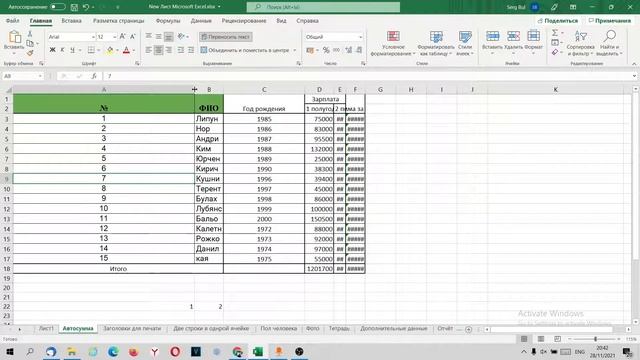Toggle middle vertical alignment
This screenshot has width=640, height=360.
point(158,37)
